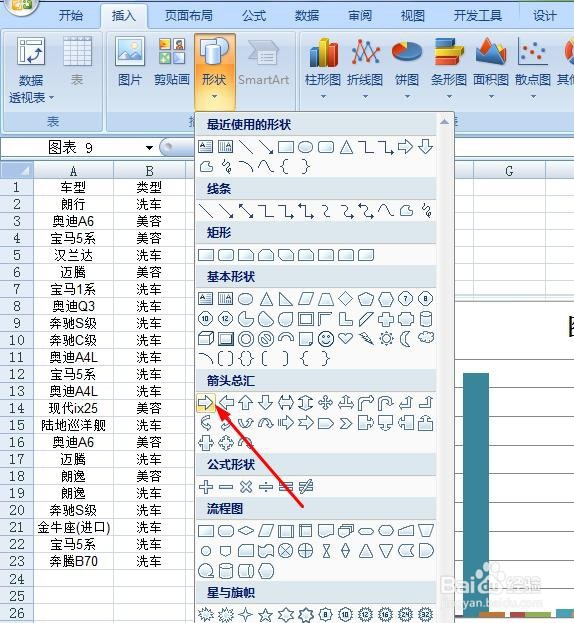Viewport: 574px width, 623px height.
Task: Select column G header
Action: pyautogui.click(x=509, y=171)
